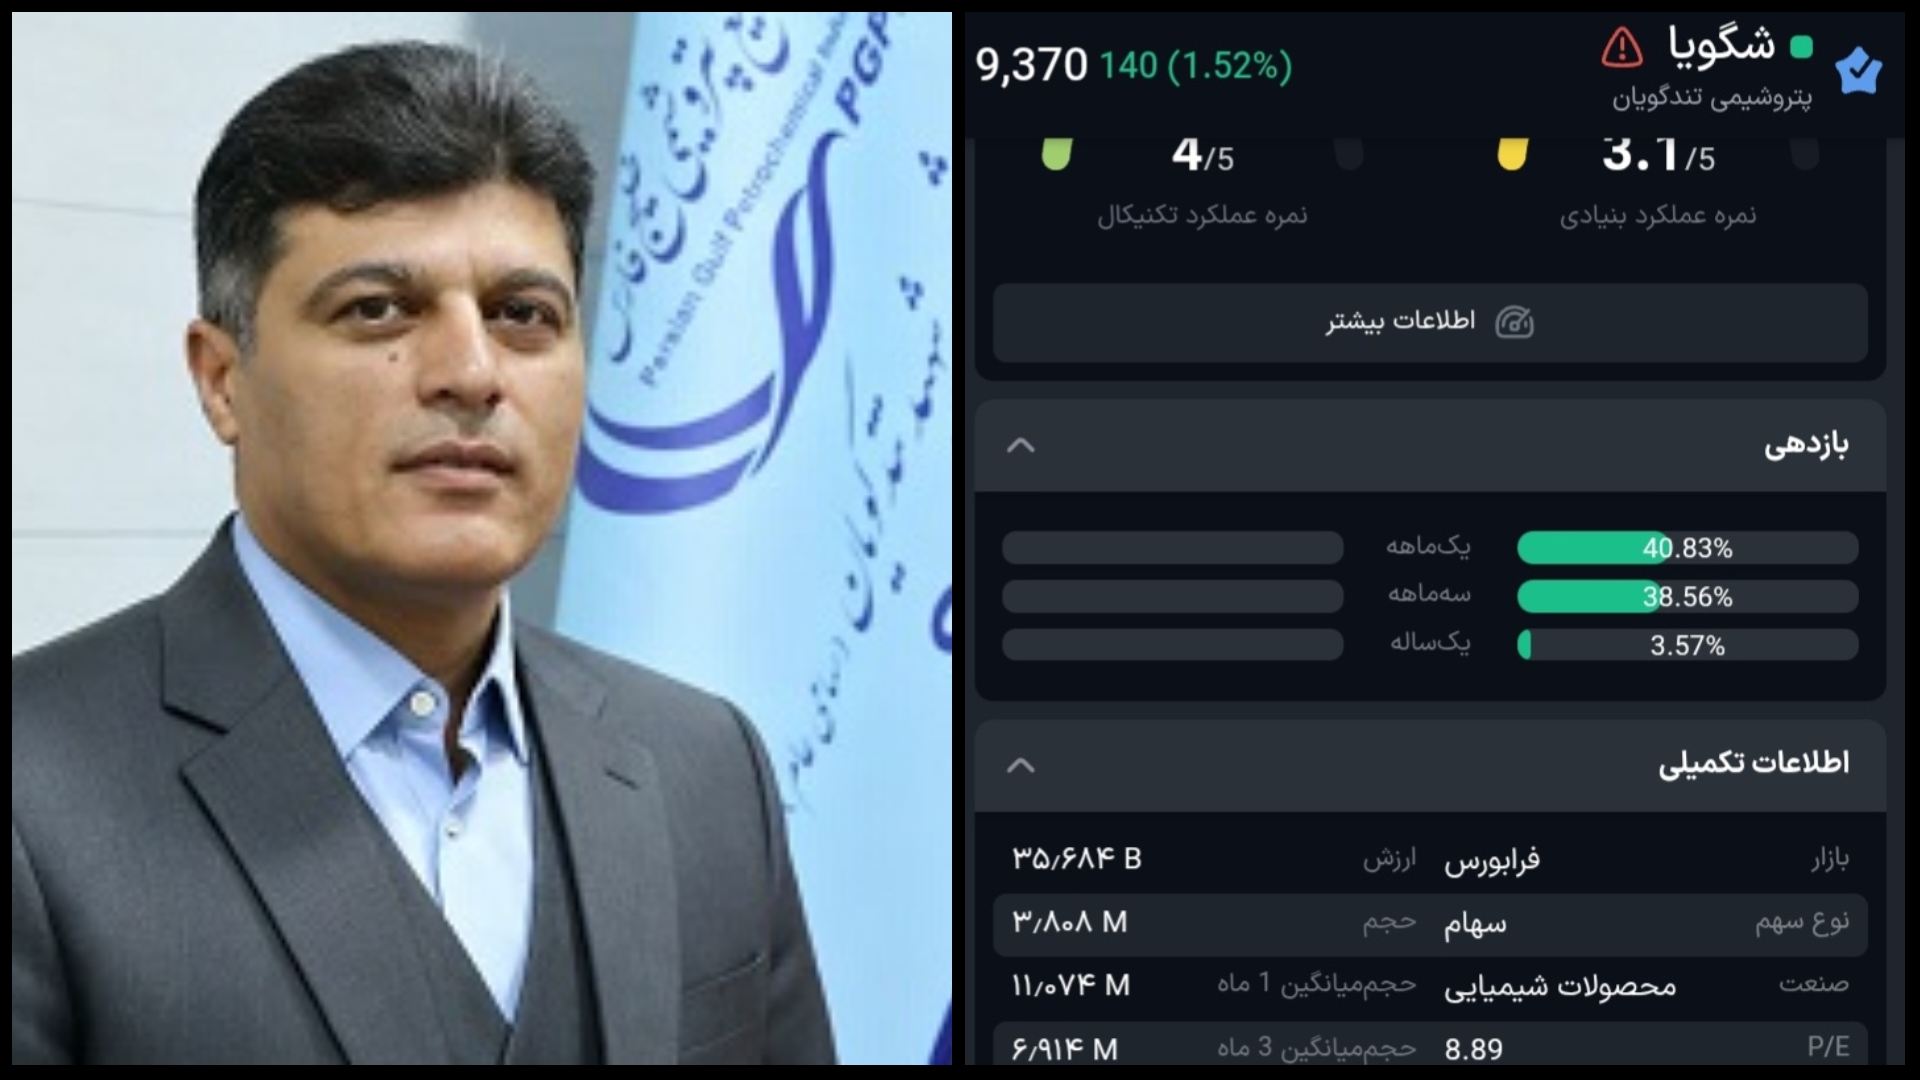Click the P/E value 8.89
Screen dimensions: 1920x1080
[1473, 1049]
